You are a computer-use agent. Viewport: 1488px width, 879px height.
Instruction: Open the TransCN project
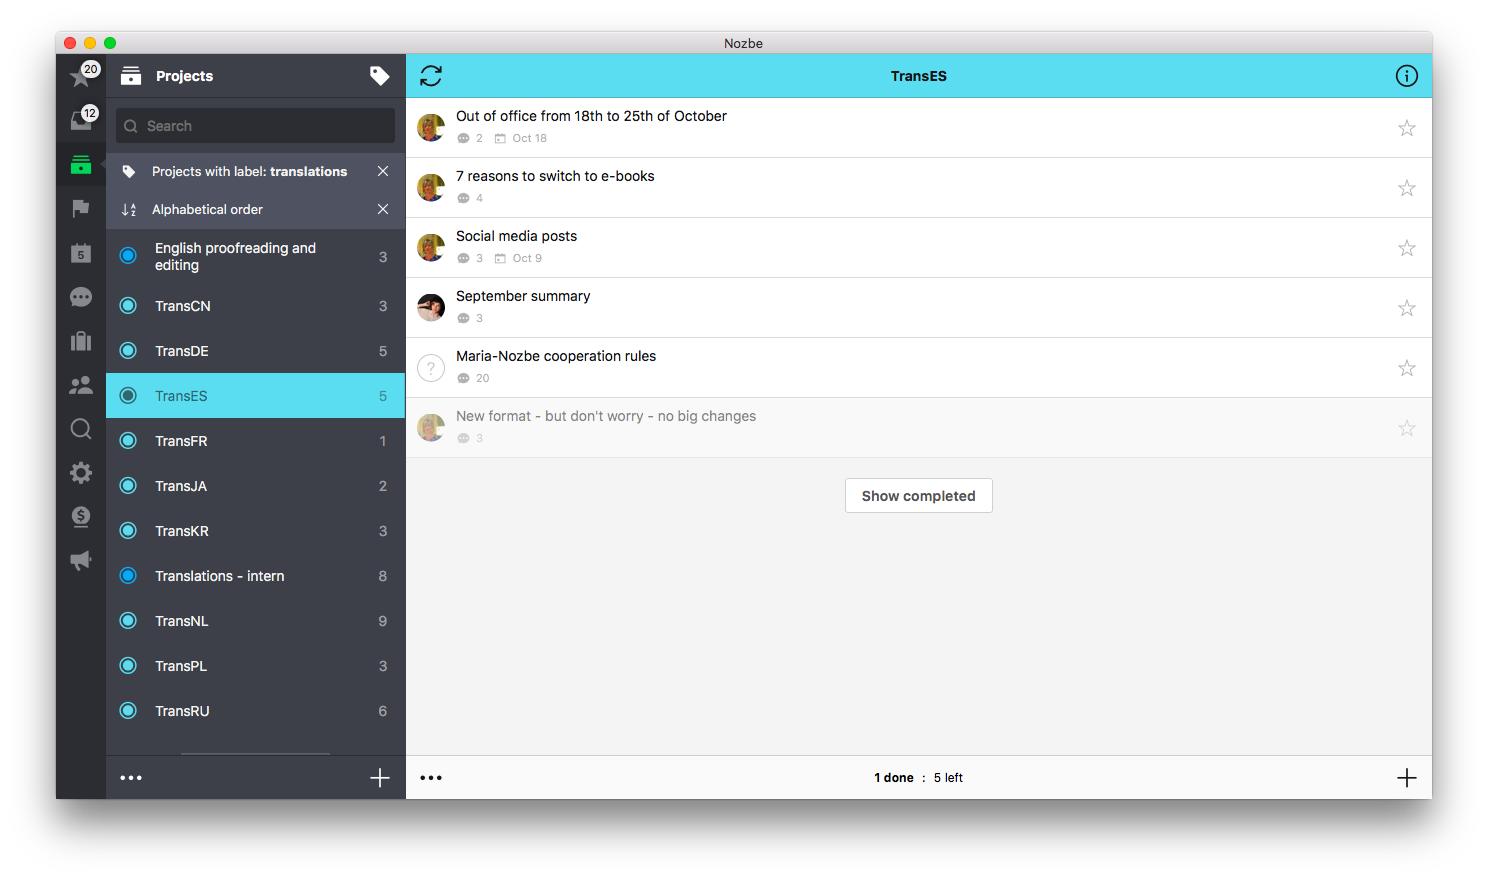(255, 306)
